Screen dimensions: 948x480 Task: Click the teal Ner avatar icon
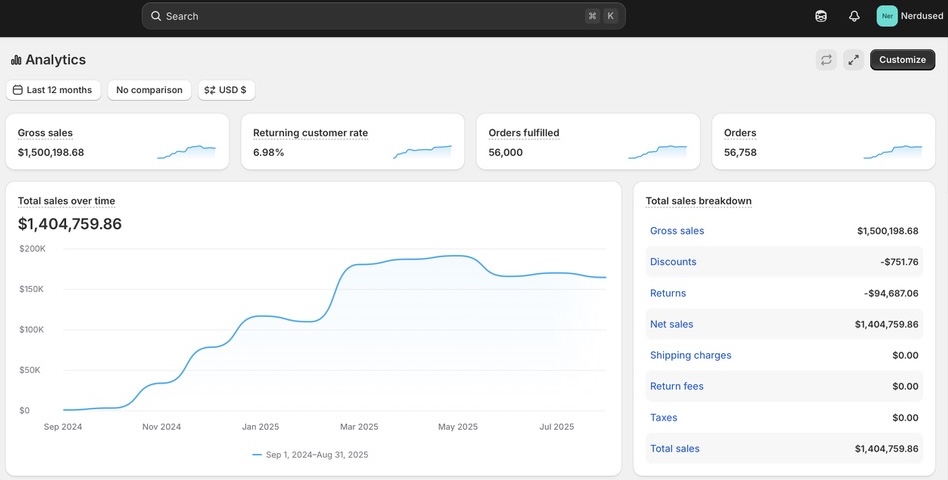[x=887, y=16]
